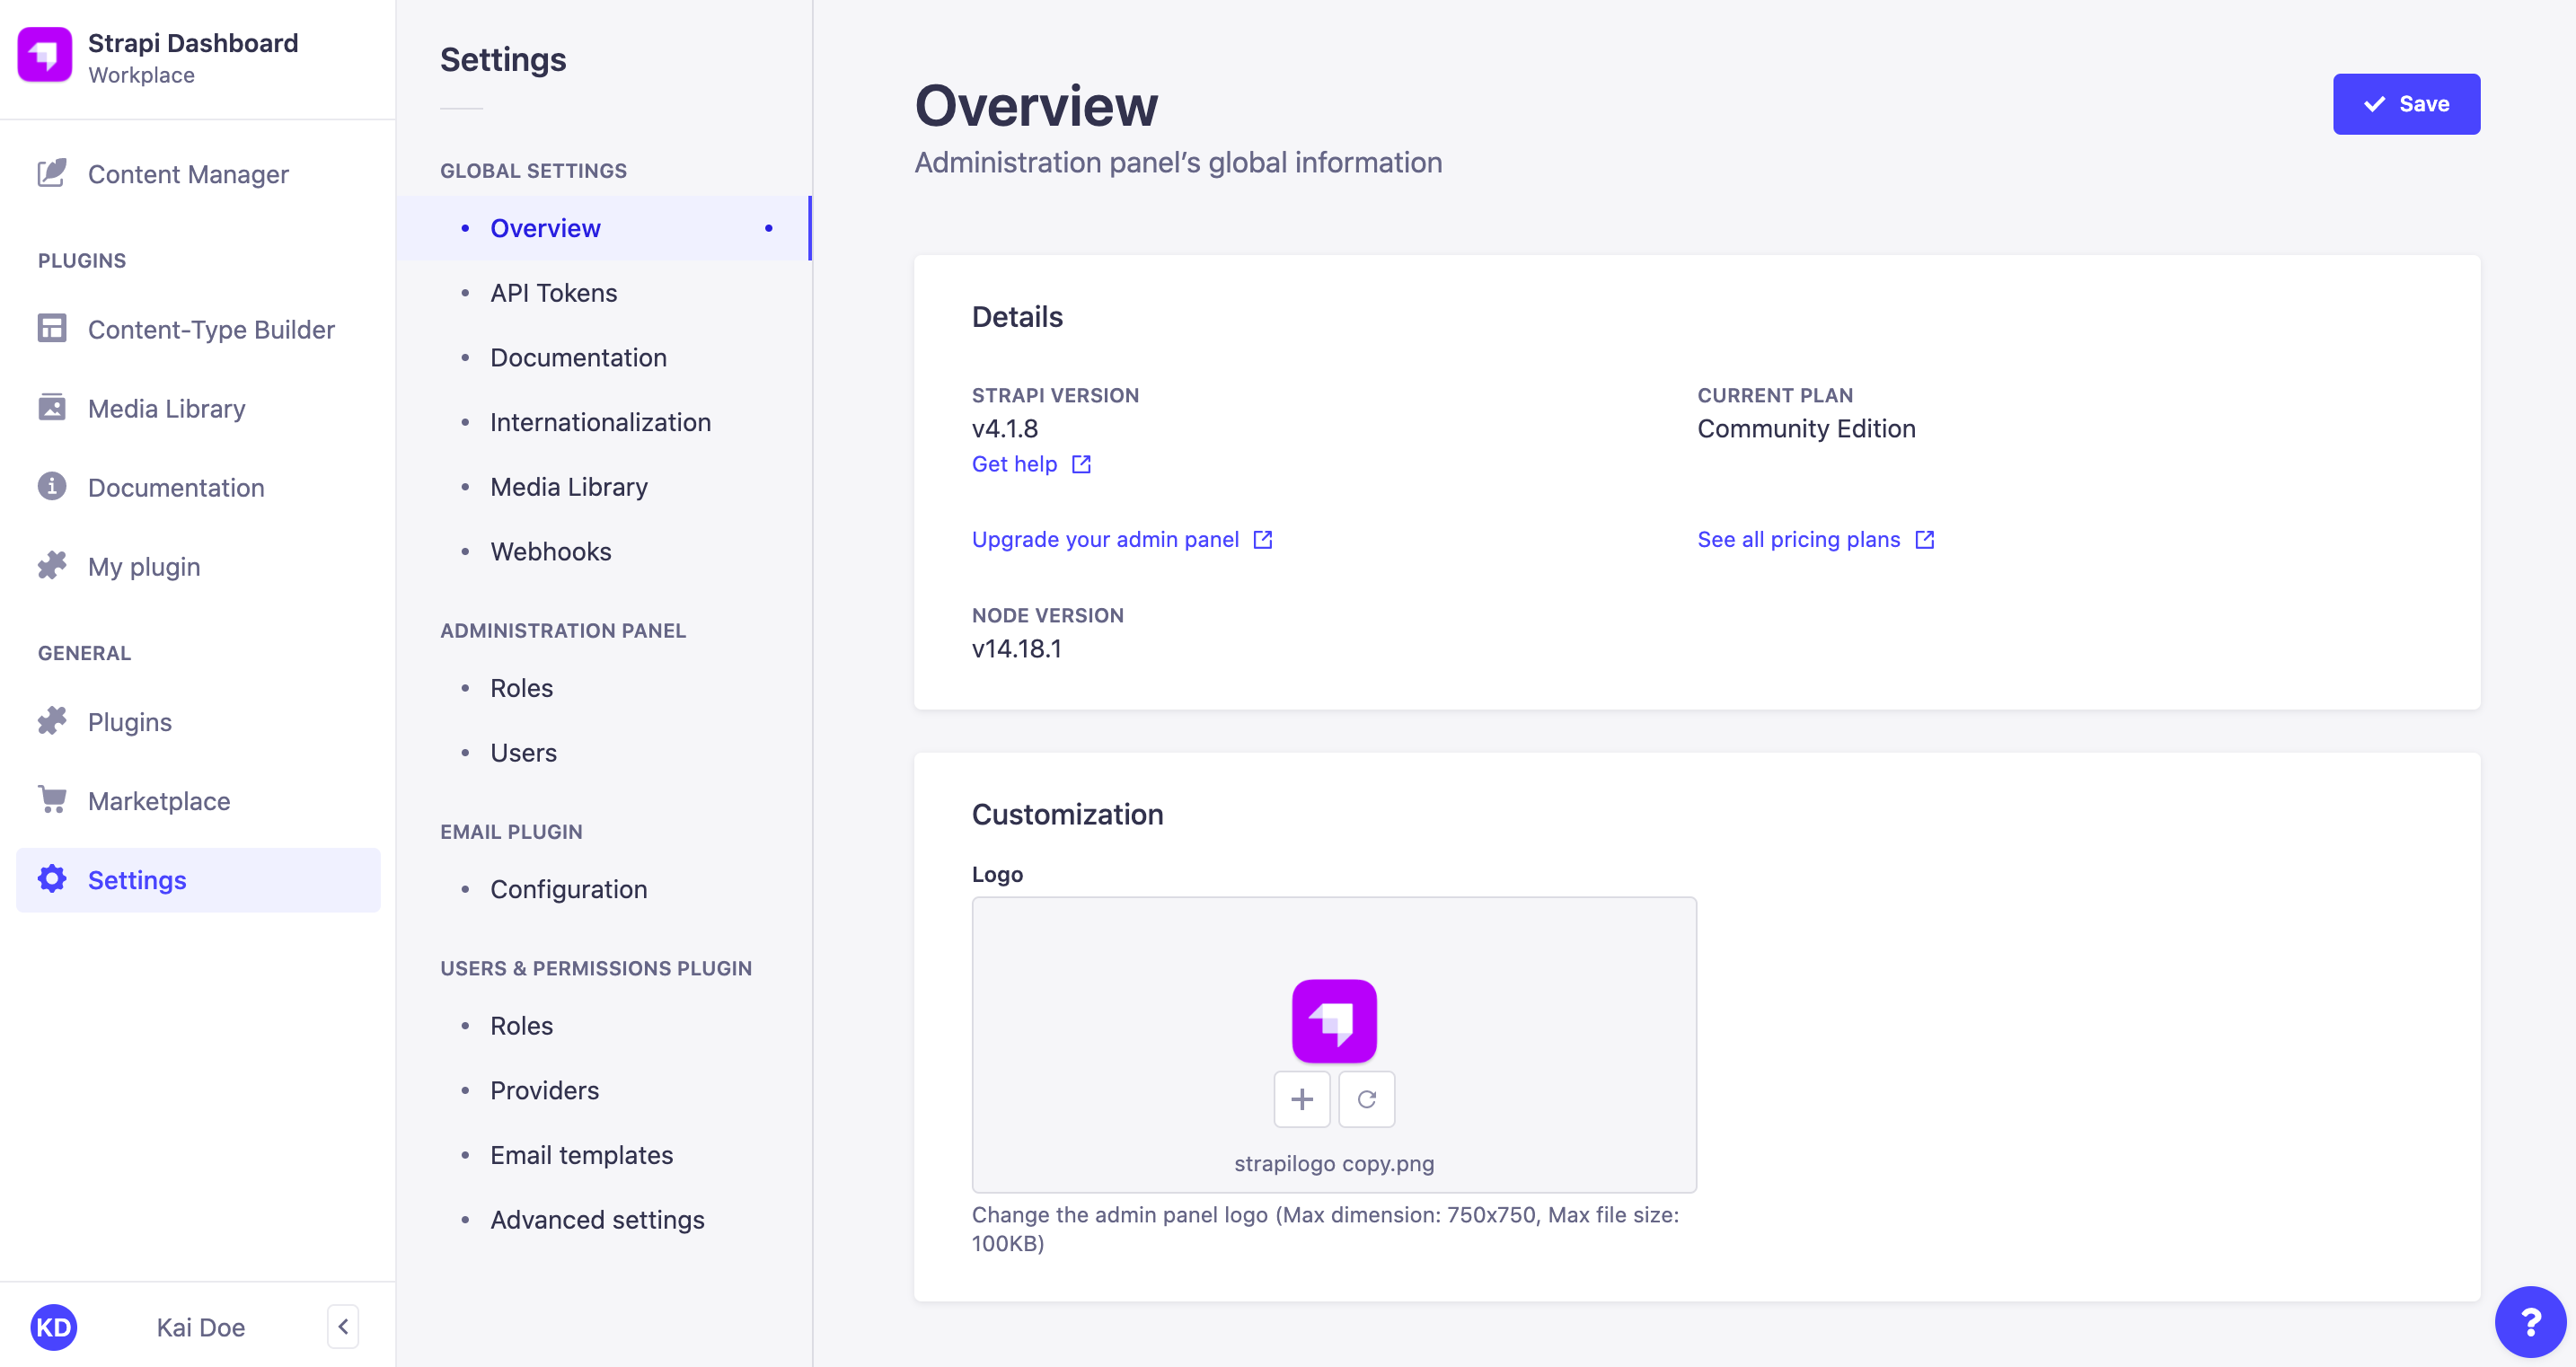Open My plugin from the Plugins section
Image resolution: width=2576 pixels, height=1367 pixels.
[143, 566]
